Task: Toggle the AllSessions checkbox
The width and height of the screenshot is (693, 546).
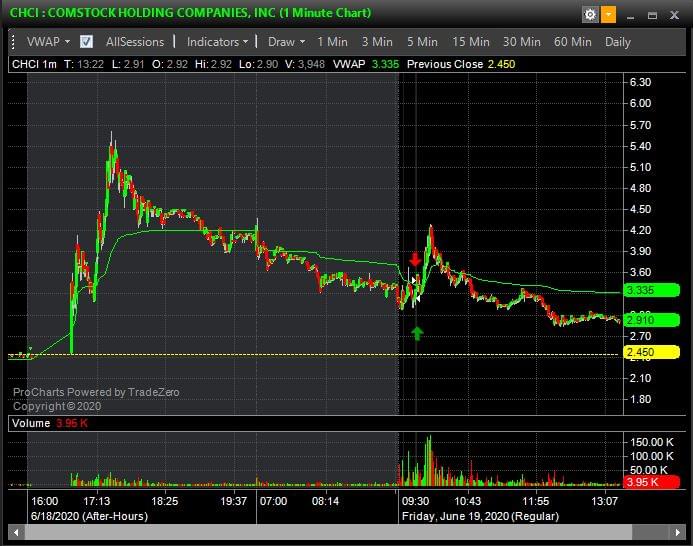Action: coord(86,42)
